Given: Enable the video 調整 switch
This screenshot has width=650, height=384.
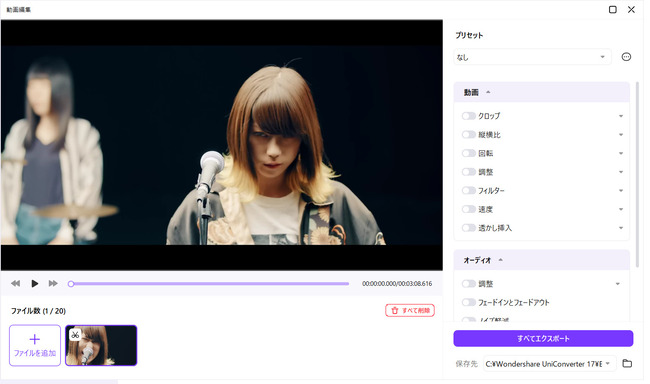Looking at the screenshot, I should 469,172.
